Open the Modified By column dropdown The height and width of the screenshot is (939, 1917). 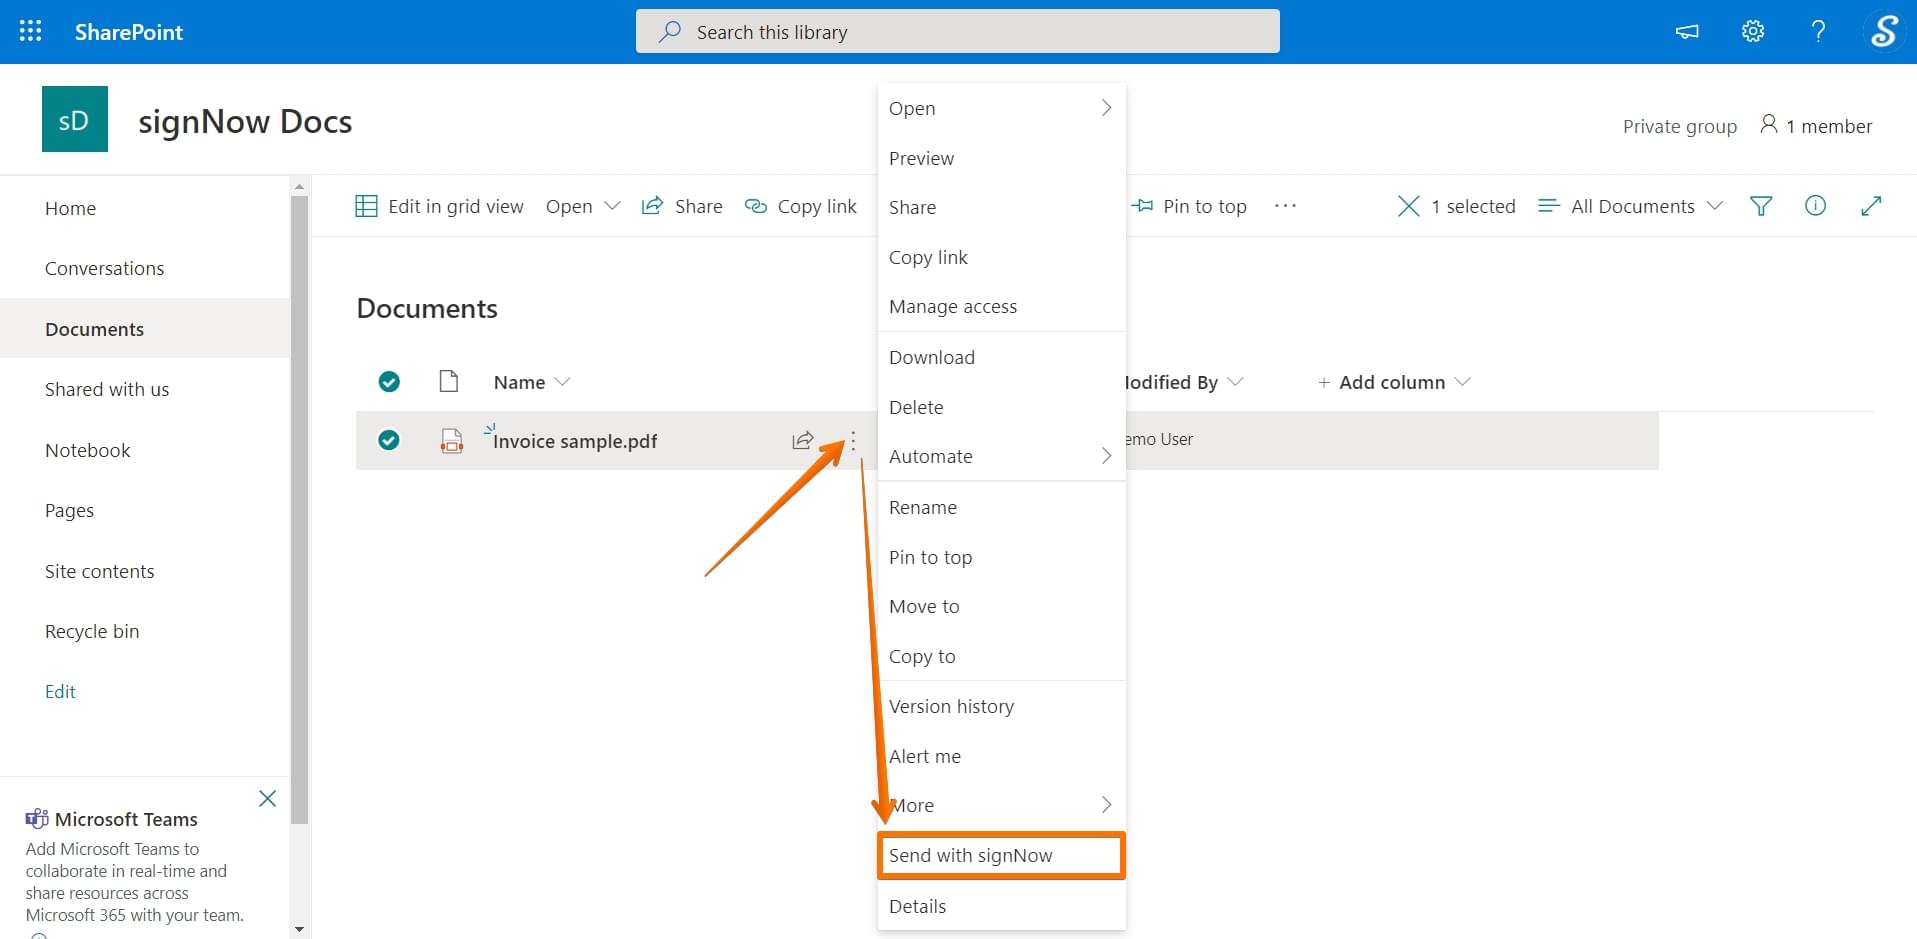point(1235,382)
